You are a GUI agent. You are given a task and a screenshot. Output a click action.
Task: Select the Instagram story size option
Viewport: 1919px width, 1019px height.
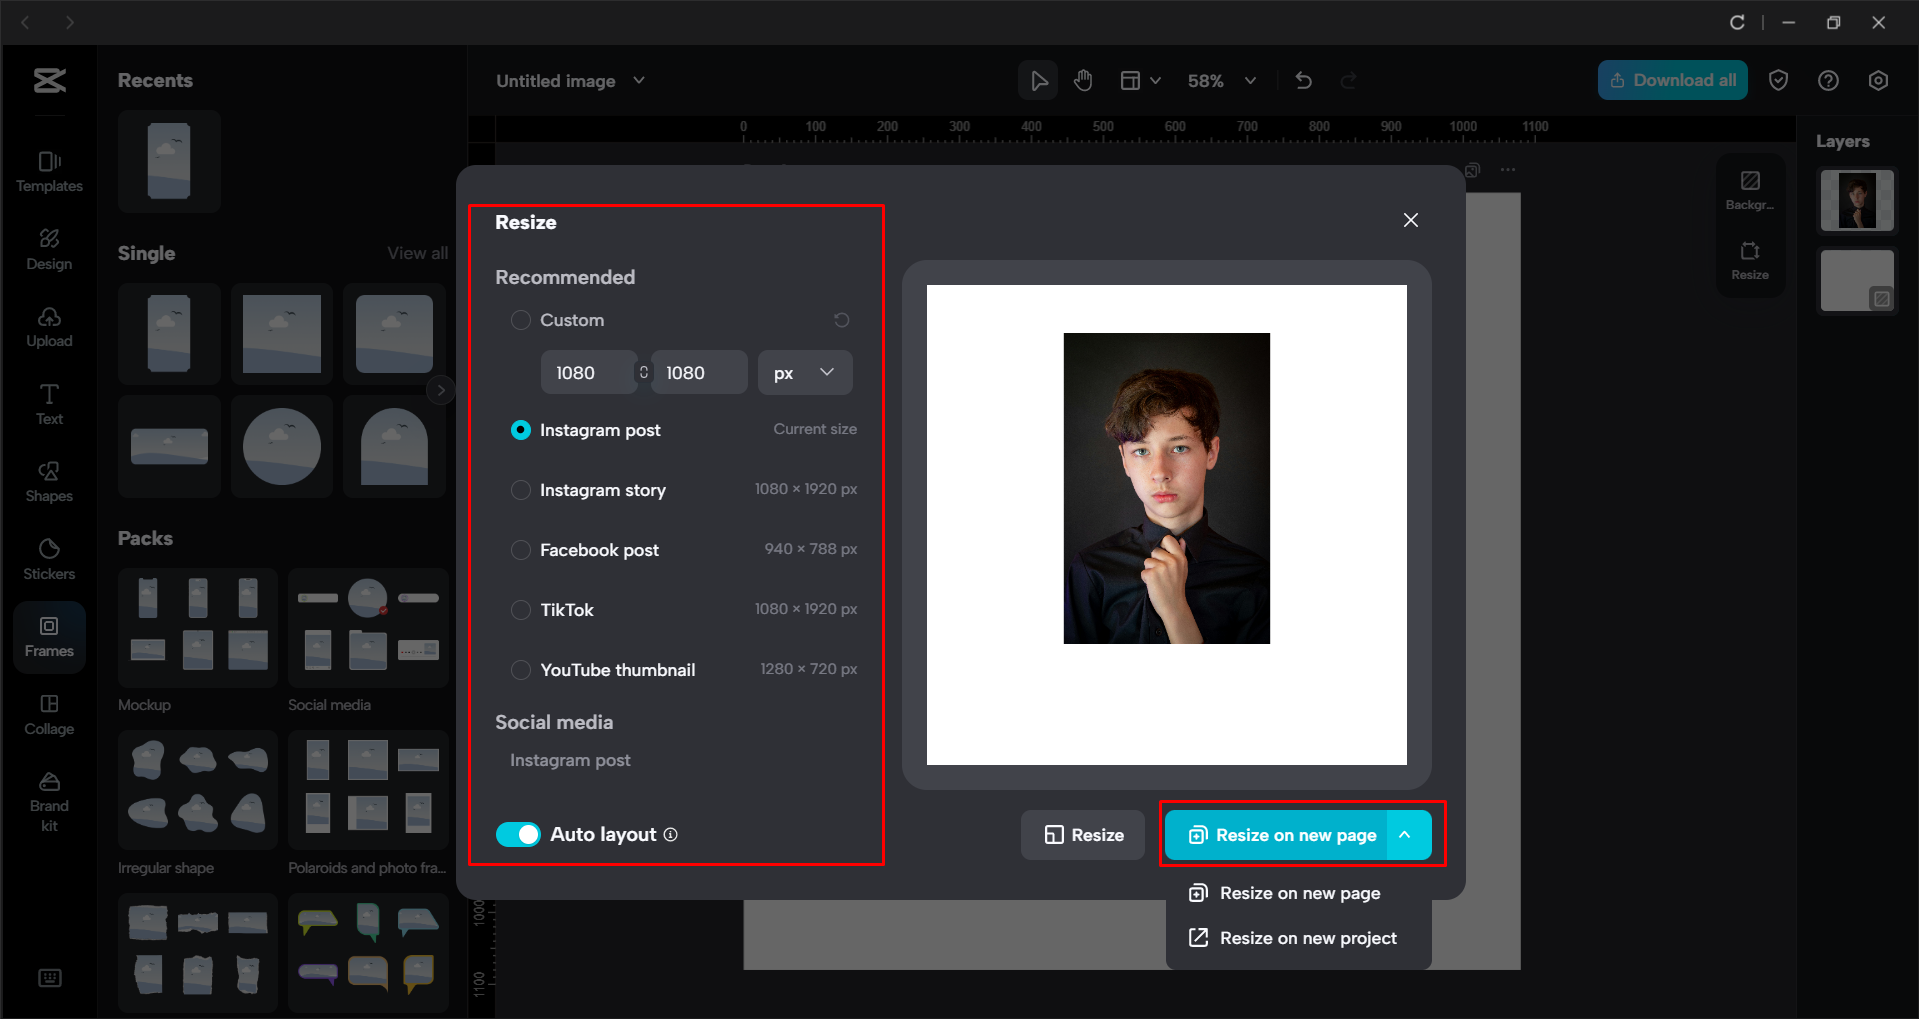click(x=521, y=490)
